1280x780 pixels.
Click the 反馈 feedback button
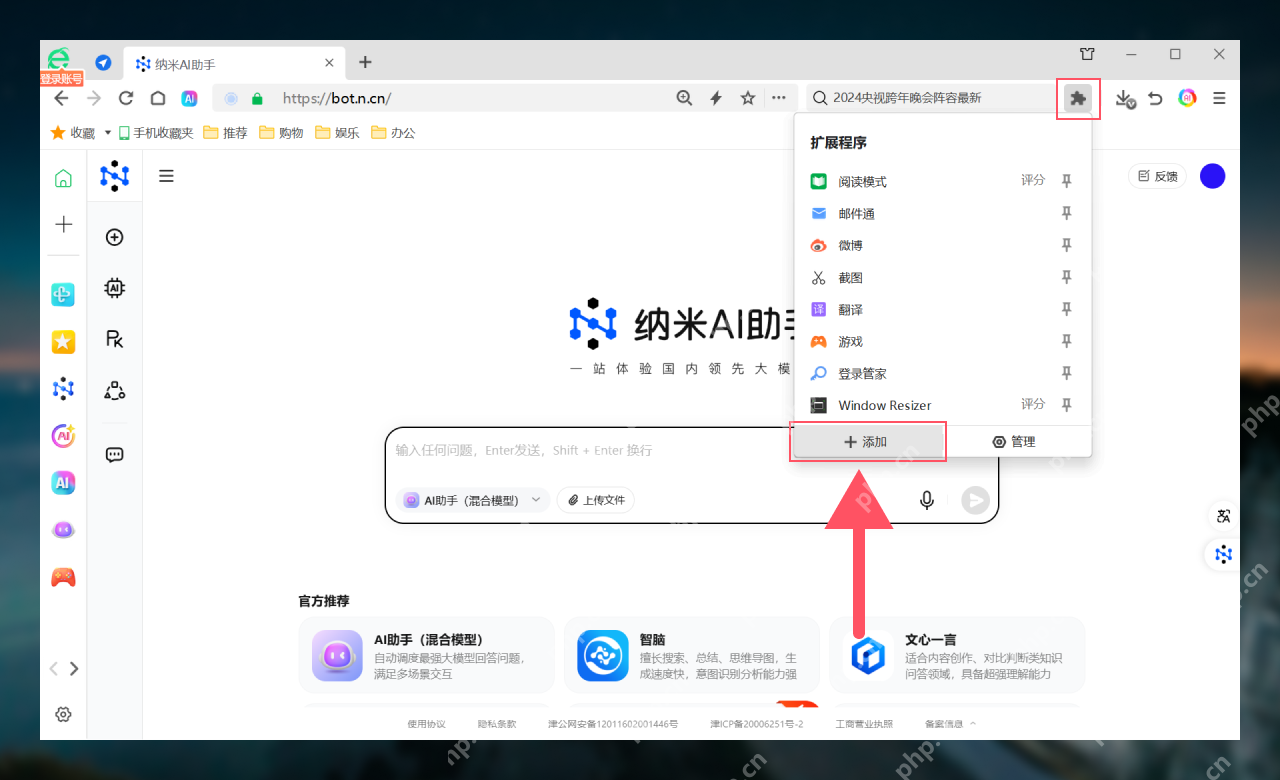pos(1157,176)
